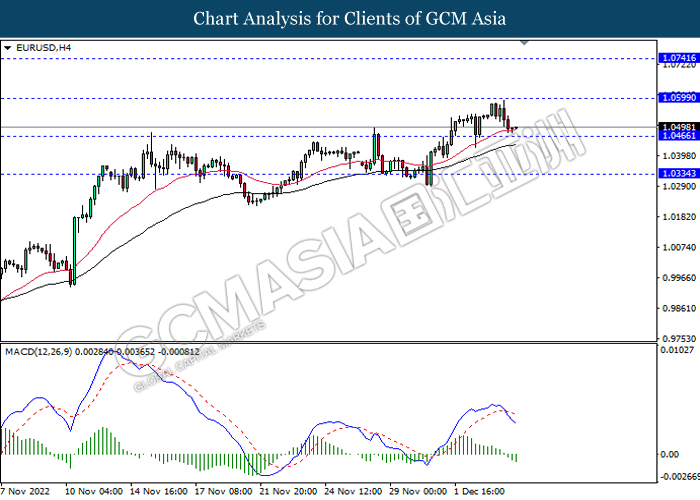Image resolution: width=700 pixels, height=500 pixels.
Task: Click the 14 Nov 16:00 time label
Action: tap(158, 491)
